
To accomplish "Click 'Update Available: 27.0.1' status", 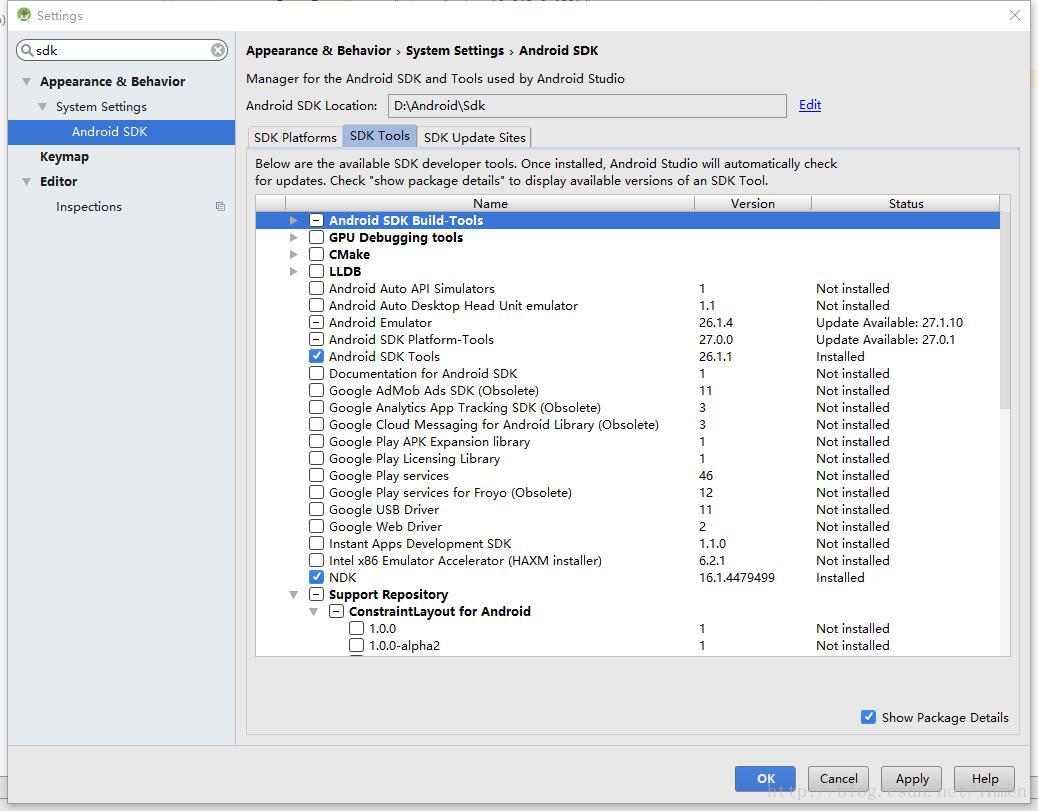I will pos(885,339).
